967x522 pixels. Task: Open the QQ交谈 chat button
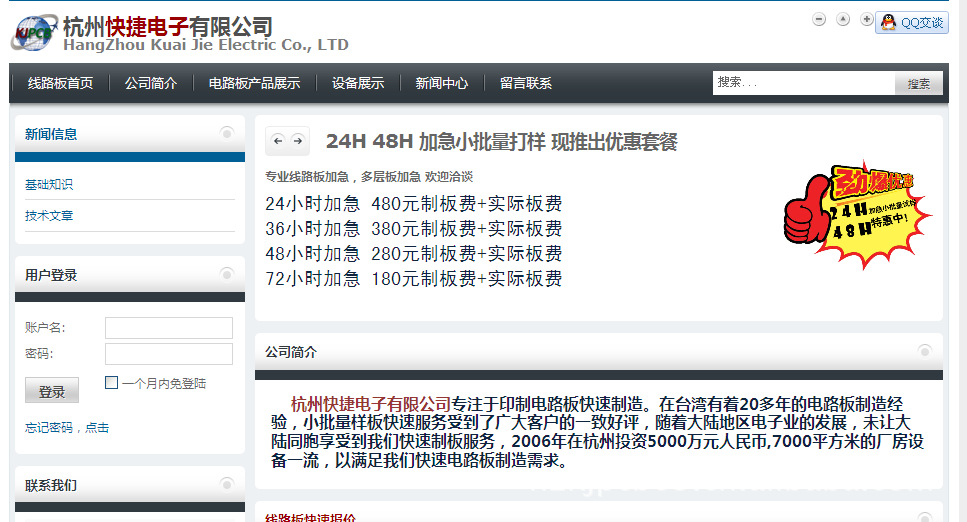(x=912, y=23)
